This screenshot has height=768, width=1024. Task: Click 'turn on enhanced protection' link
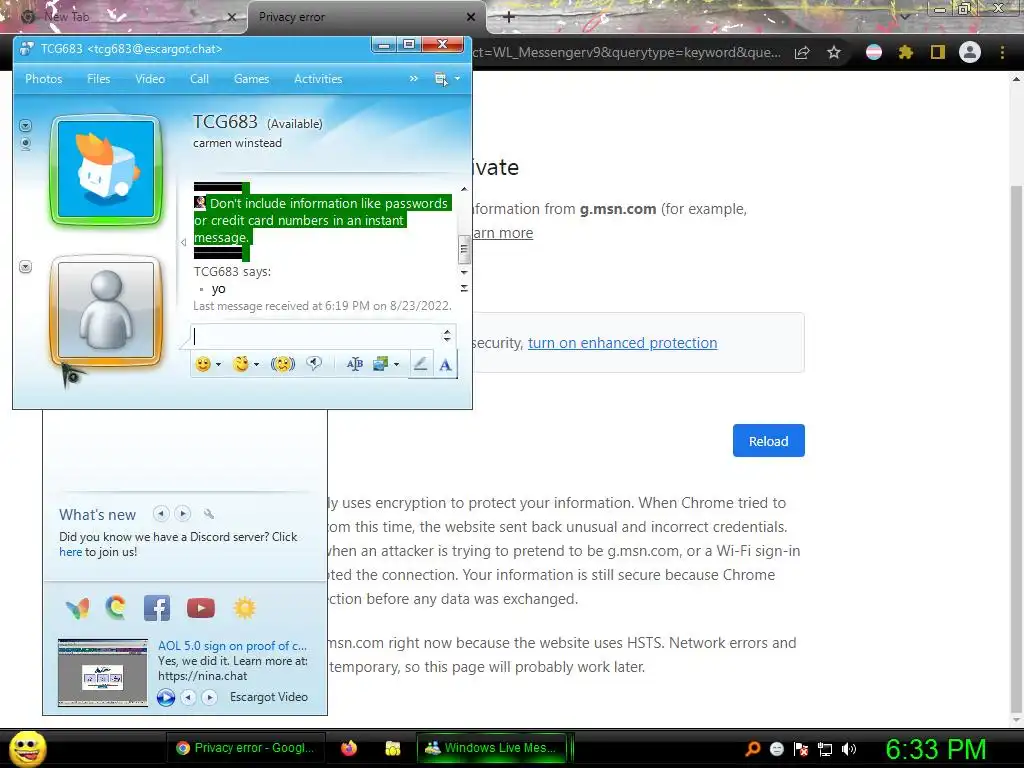[622, 343]
